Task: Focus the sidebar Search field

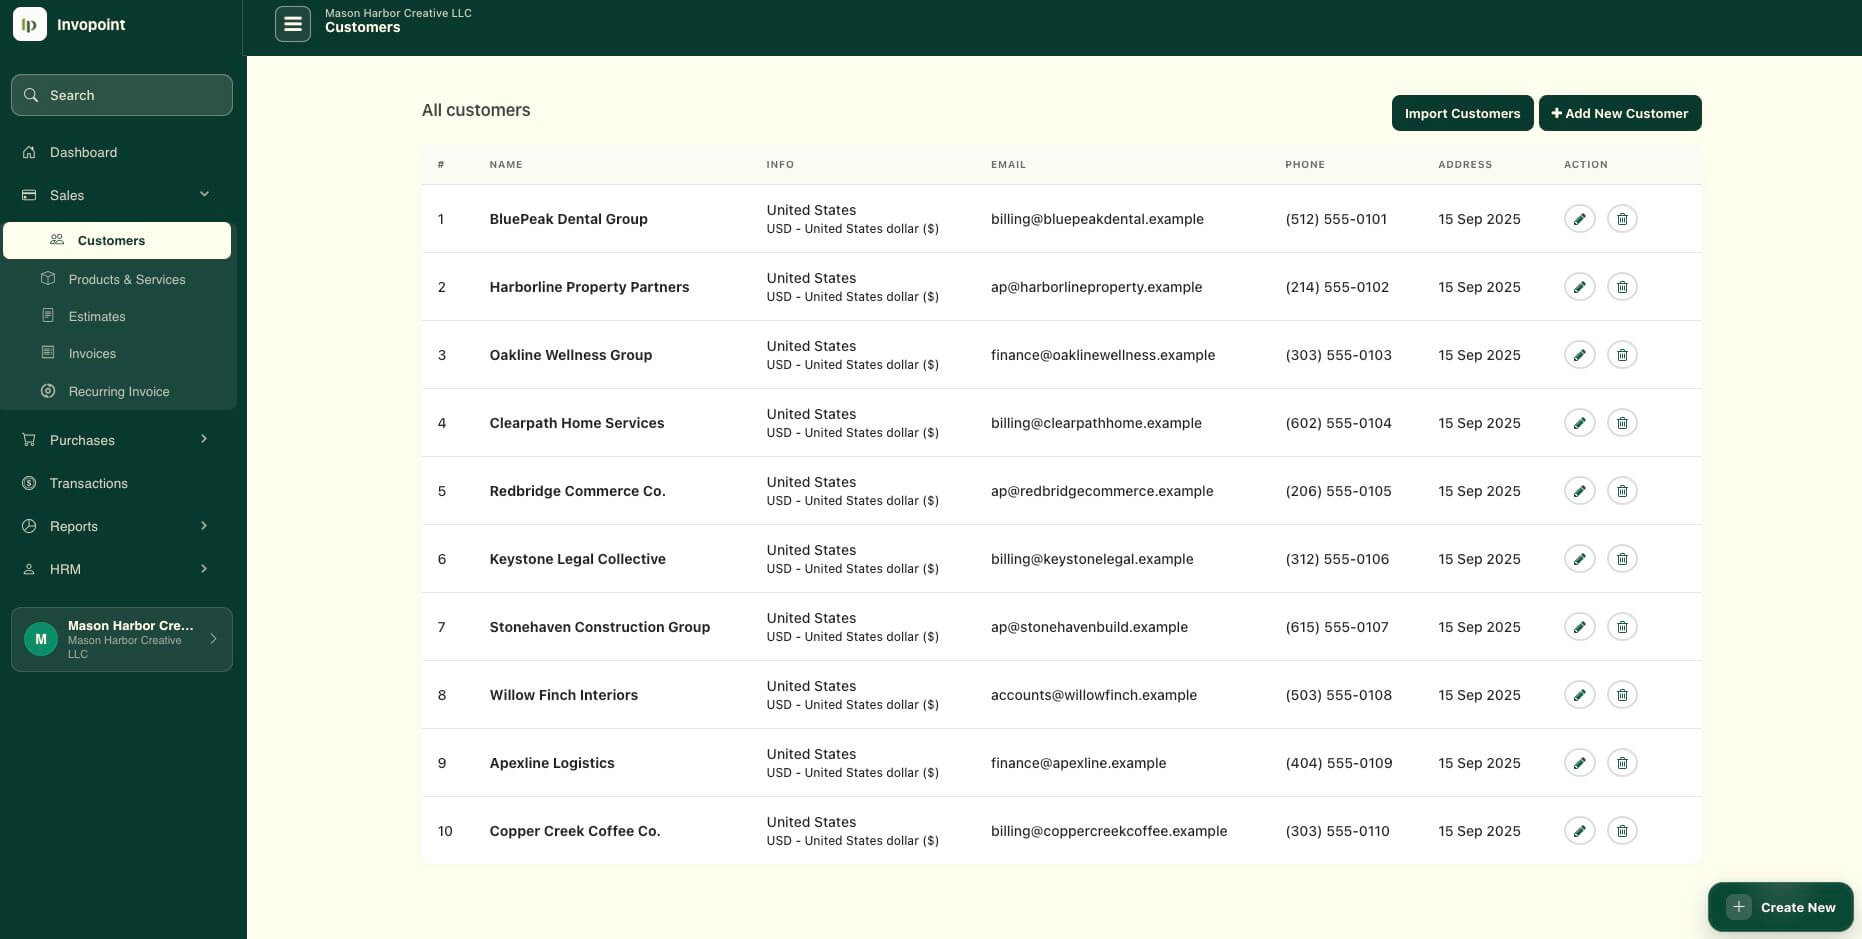Action: click(122, 95)
